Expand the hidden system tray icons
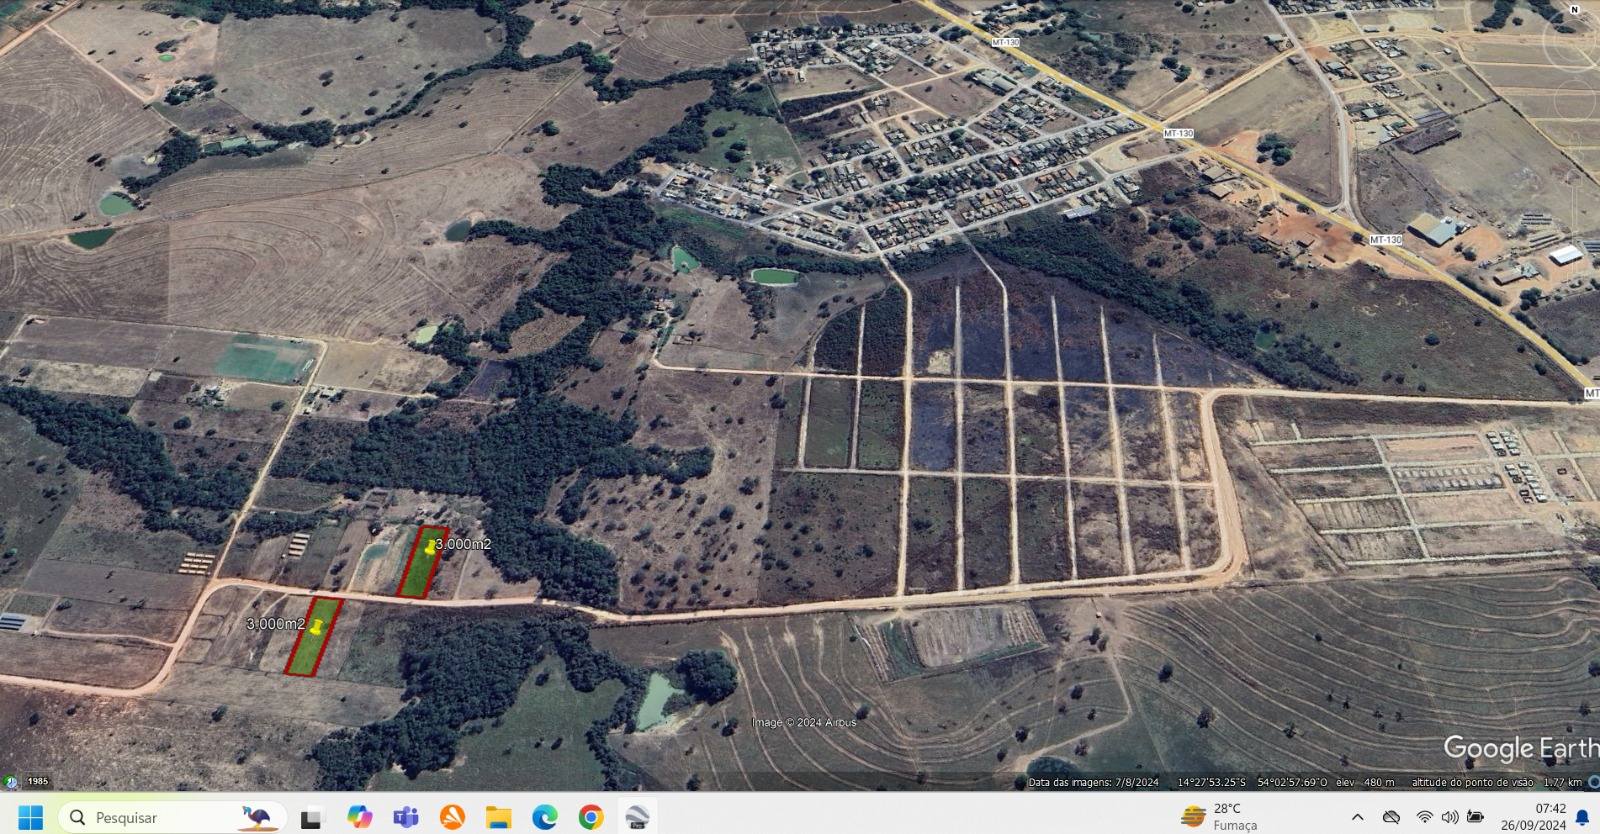Screen dimensions: 1600x834 pos(1358,817)
